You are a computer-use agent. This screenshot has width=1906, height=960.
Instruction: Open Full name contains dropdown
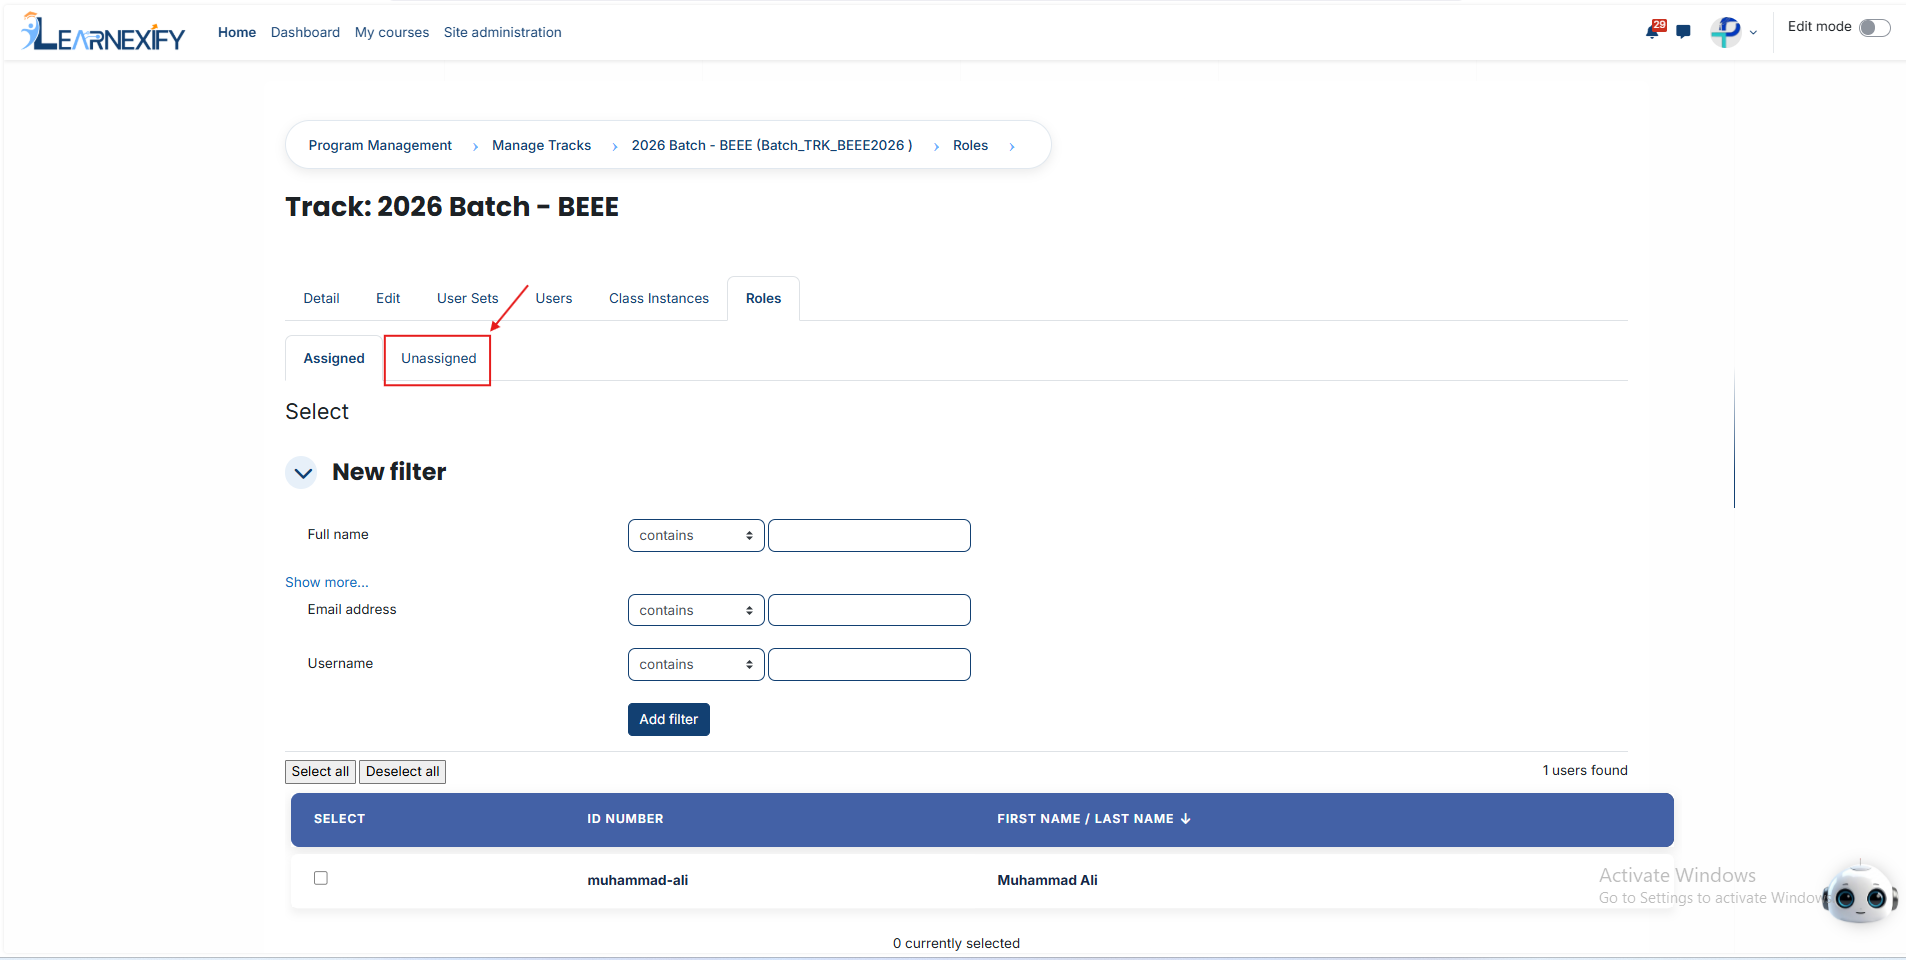click(x=696, y=535)
